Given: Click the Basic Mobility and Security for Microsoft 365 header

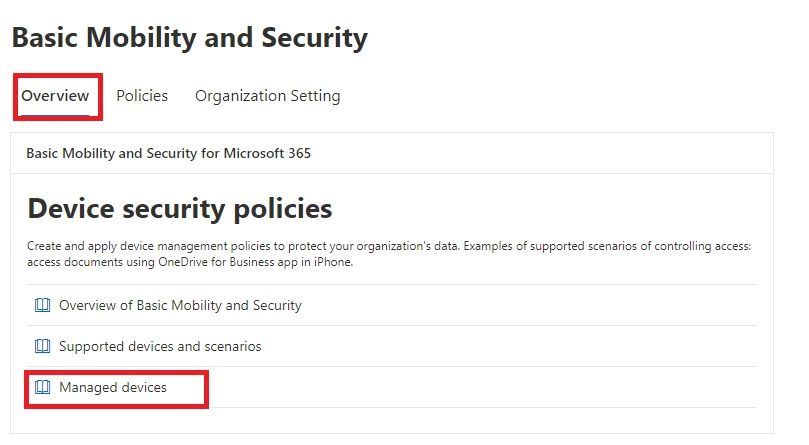Looking at the screenshot, I should coord(168,154).
